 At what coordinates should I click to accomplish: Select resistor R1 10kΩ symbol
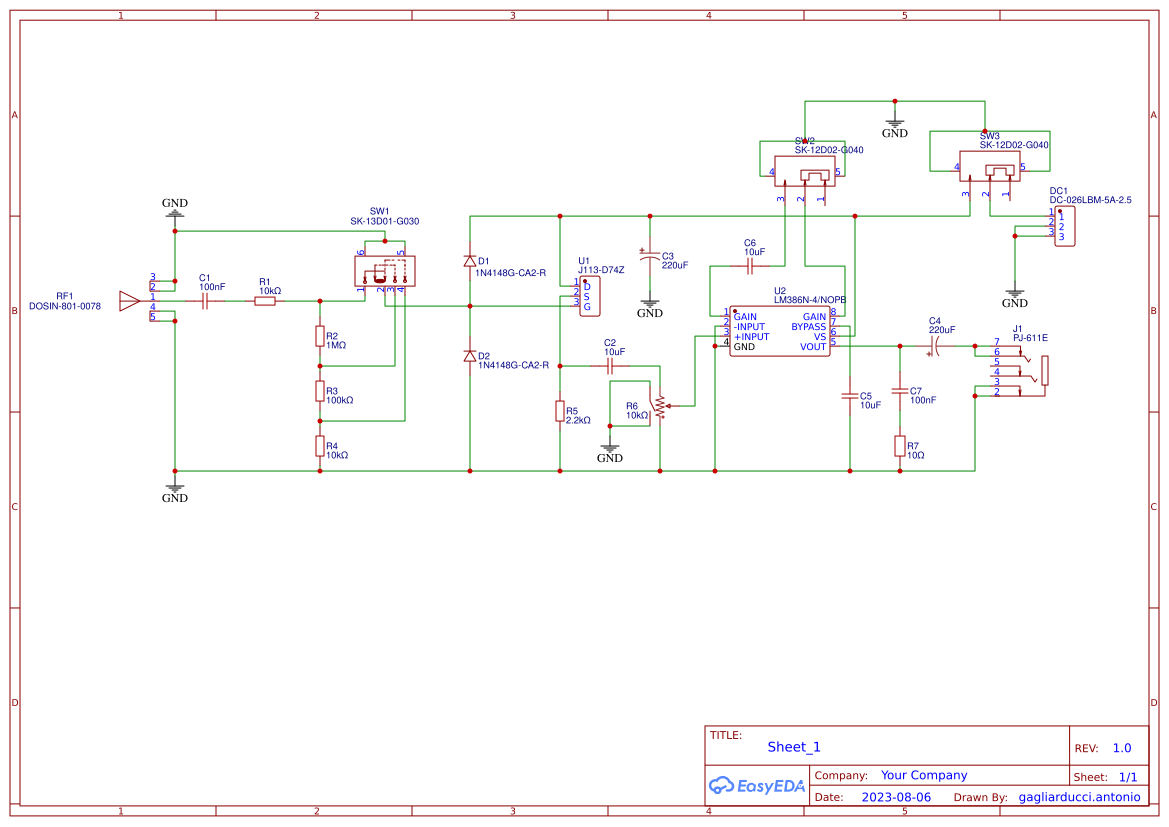265,301
